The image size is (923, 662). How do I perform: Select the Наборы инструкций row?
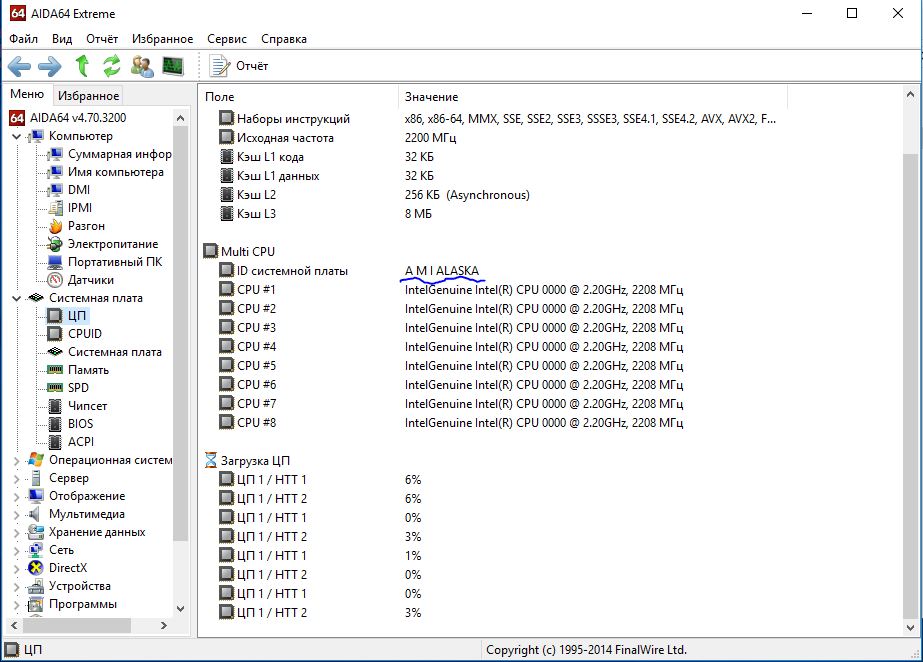click(497, 119)
